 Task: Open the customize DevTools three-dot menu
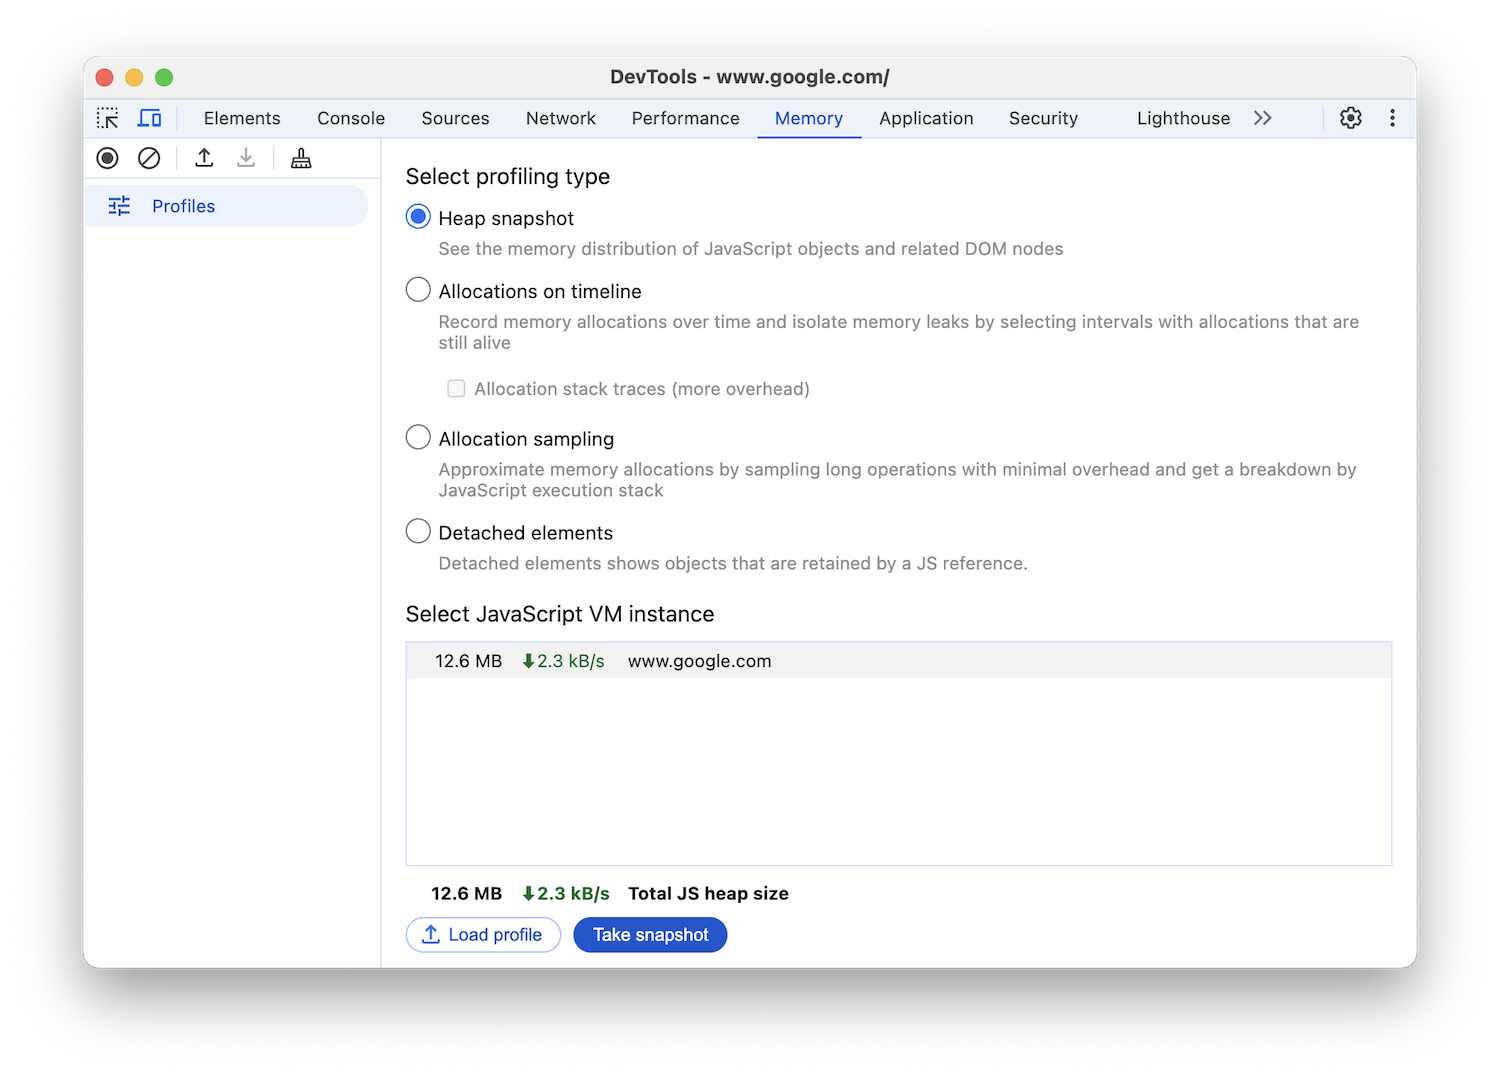(x=1392, y=117)
